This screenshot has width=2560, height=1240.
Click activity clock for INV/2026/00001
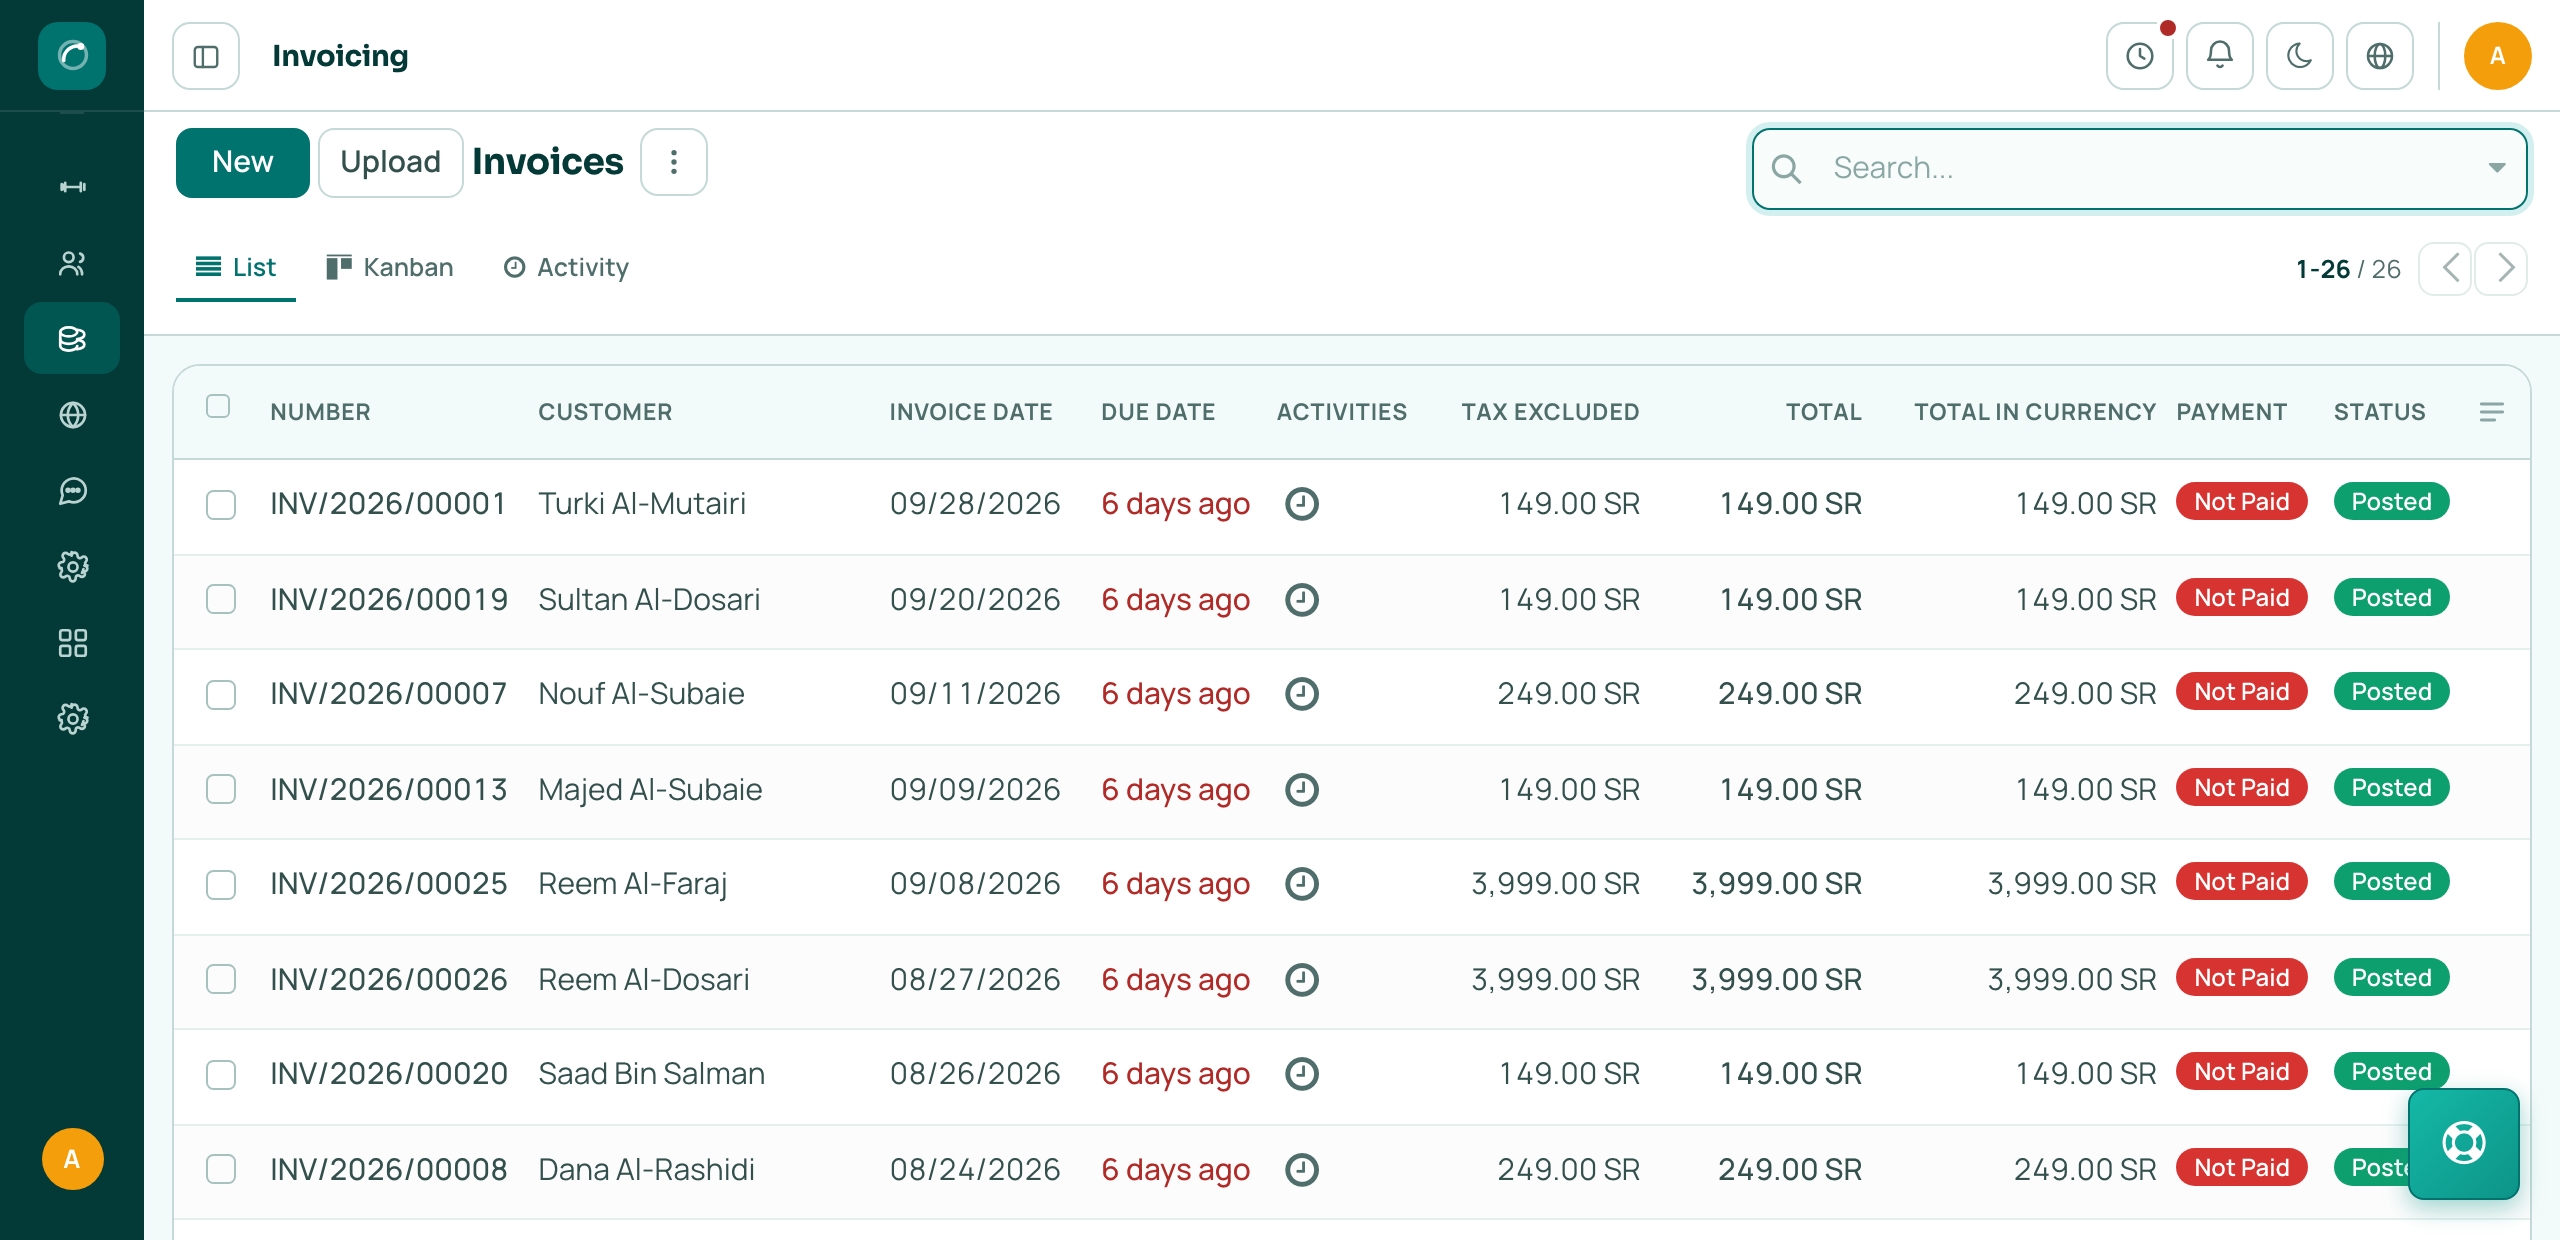tap(1302, 503)
